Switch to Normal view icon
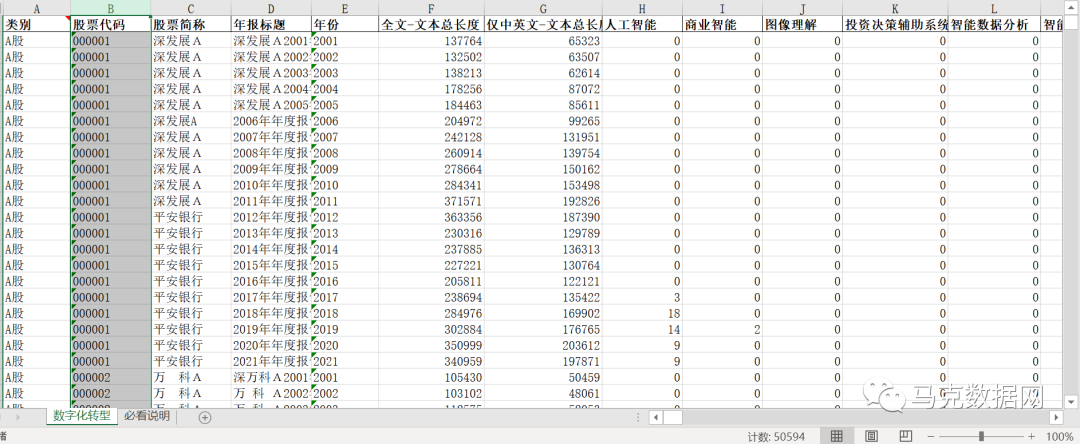This screenshot has height=444, width=1080. pos(836,436)
